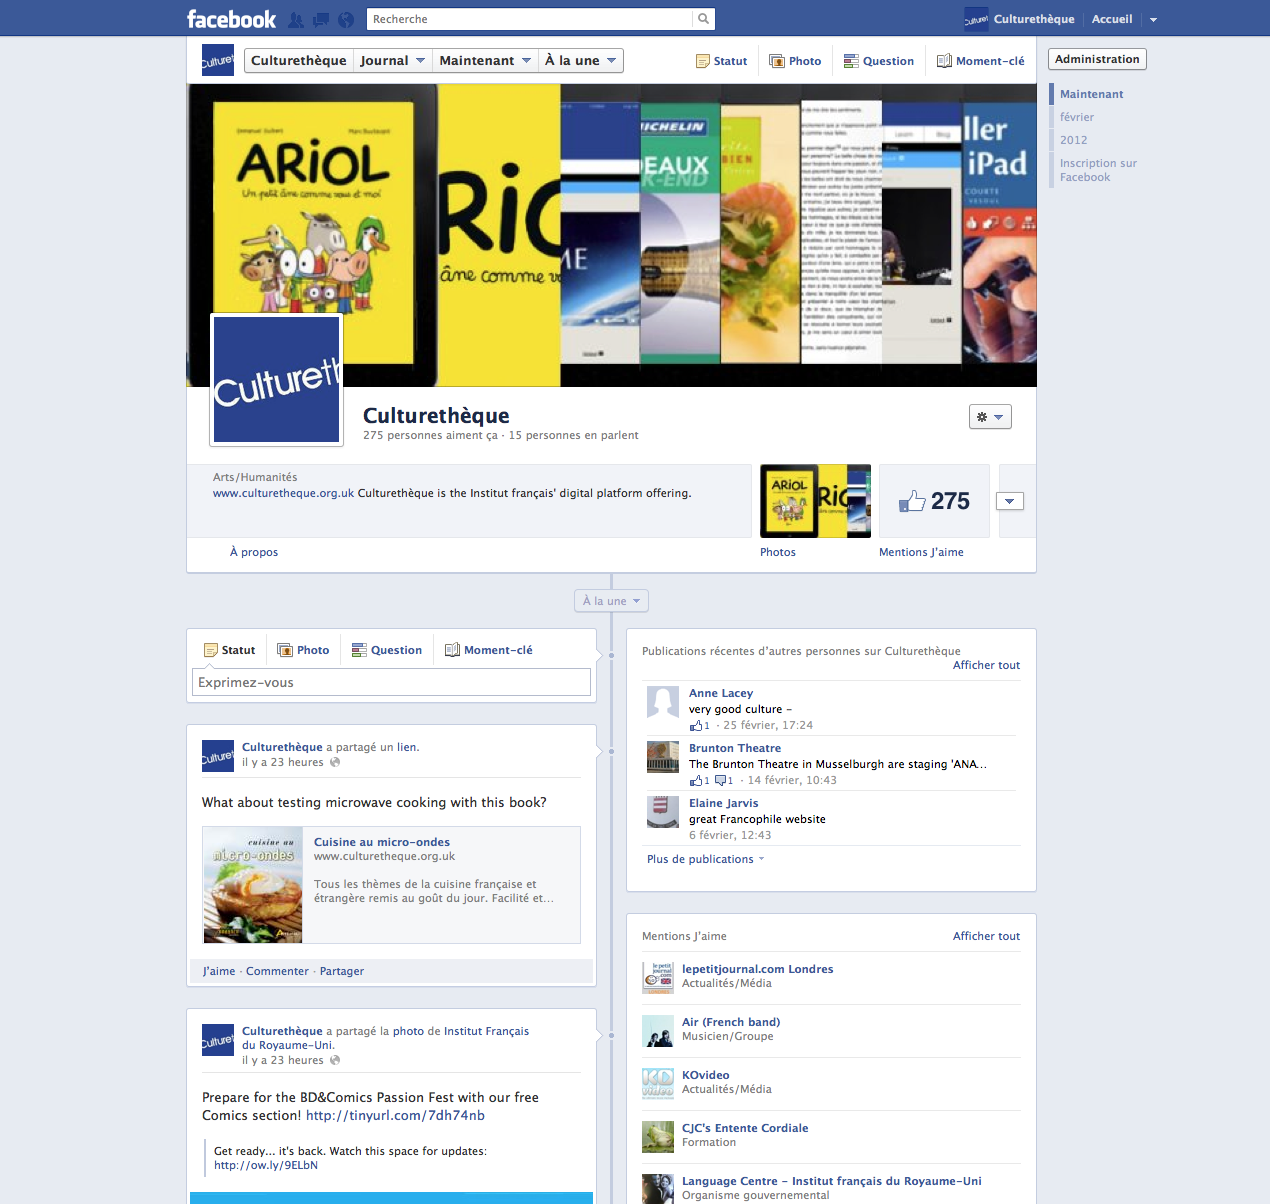This screenshot has height=1204, width=1270.
Task: Open the Journal dropdown
Action: click(392, 60)
